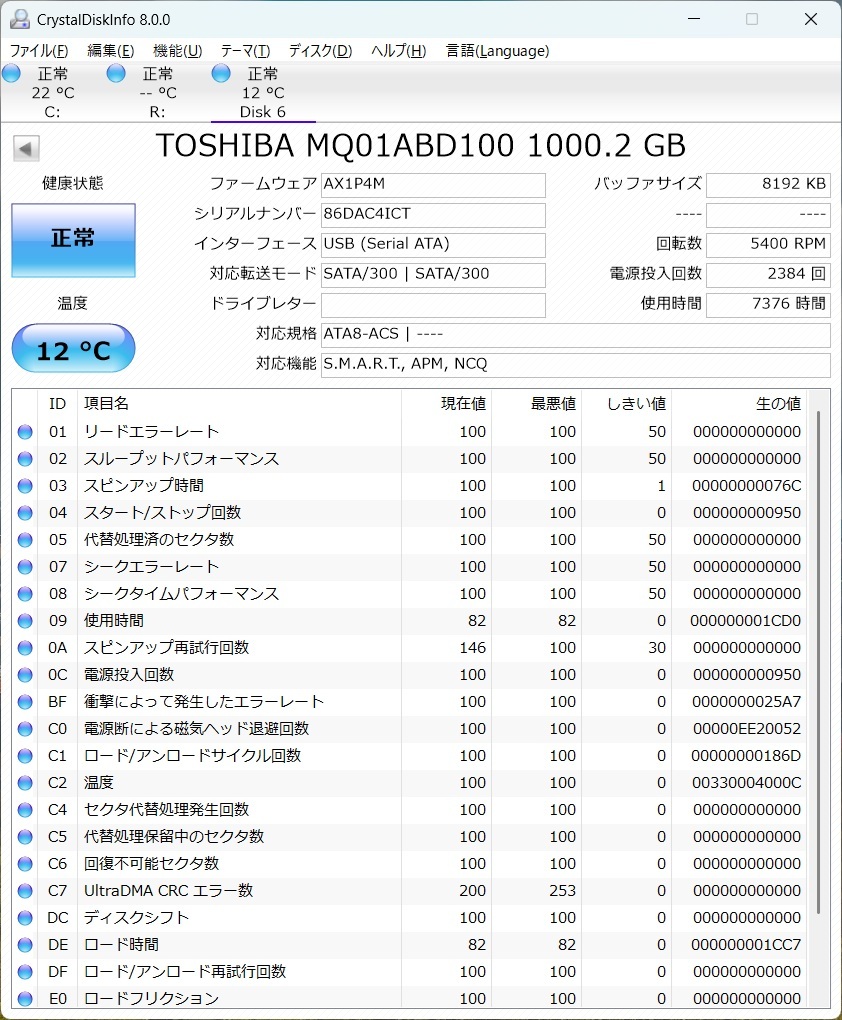
Task: Open the ヘルプ(H) menu
Action: click(398, 51)
